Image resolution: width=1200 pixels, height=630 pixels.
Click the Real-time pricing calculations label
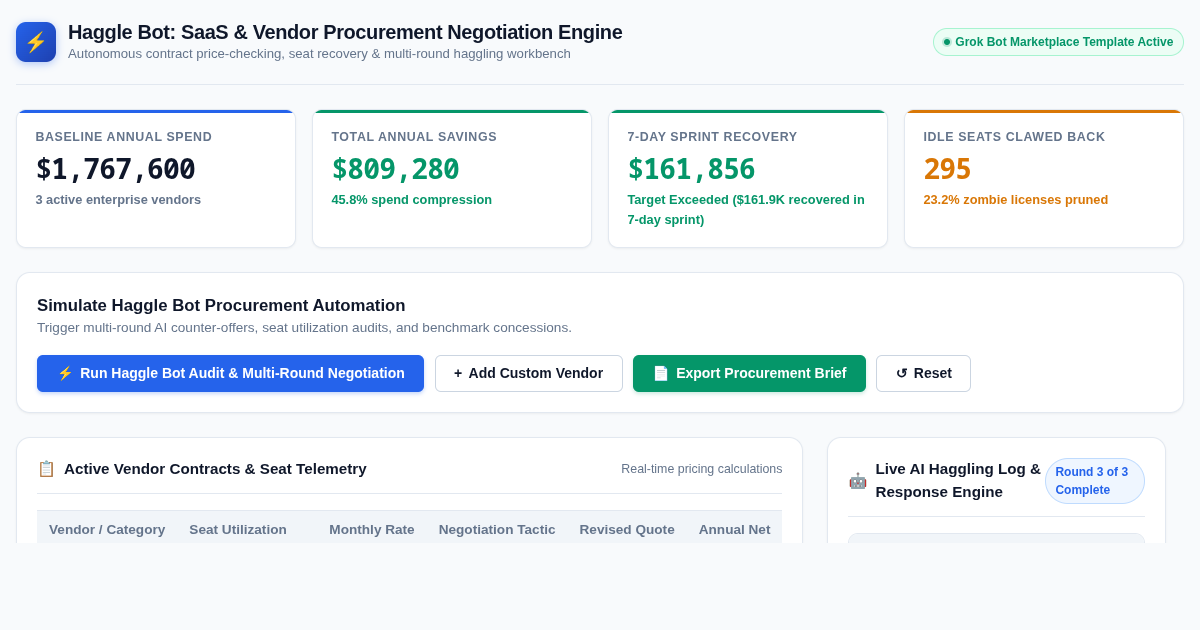[x=702, y=469]
